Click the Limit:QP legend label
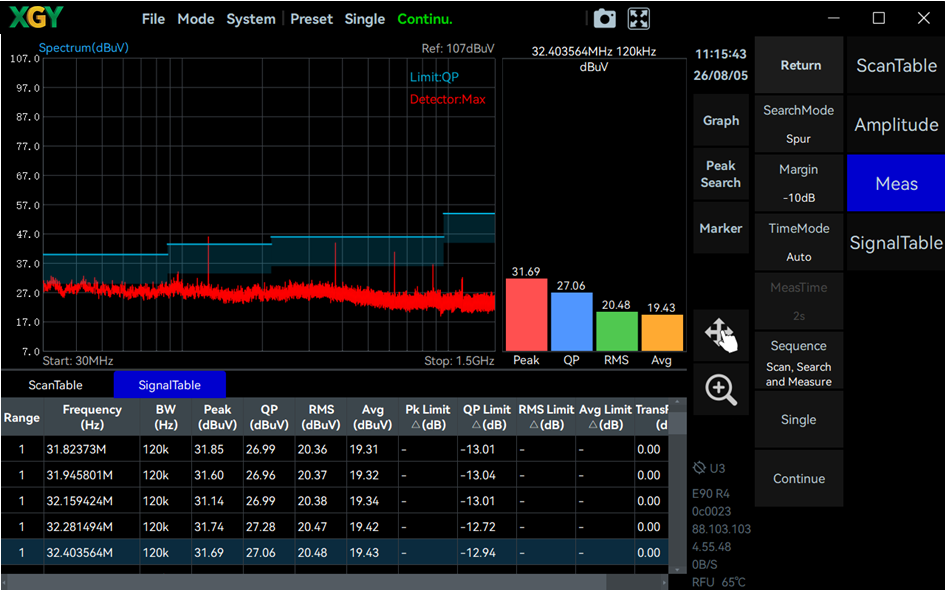Screen dimensions: 946x591 click(x=434, y=77)
